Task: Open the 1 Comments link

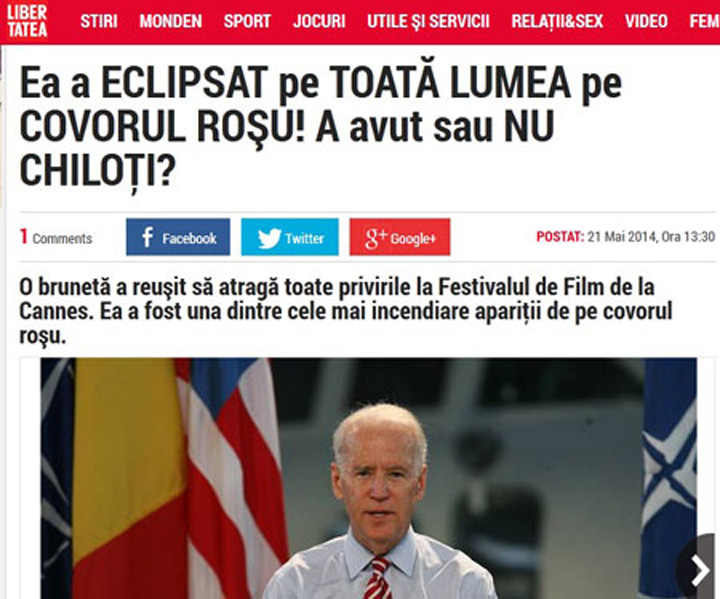Action: coord(56,237)
